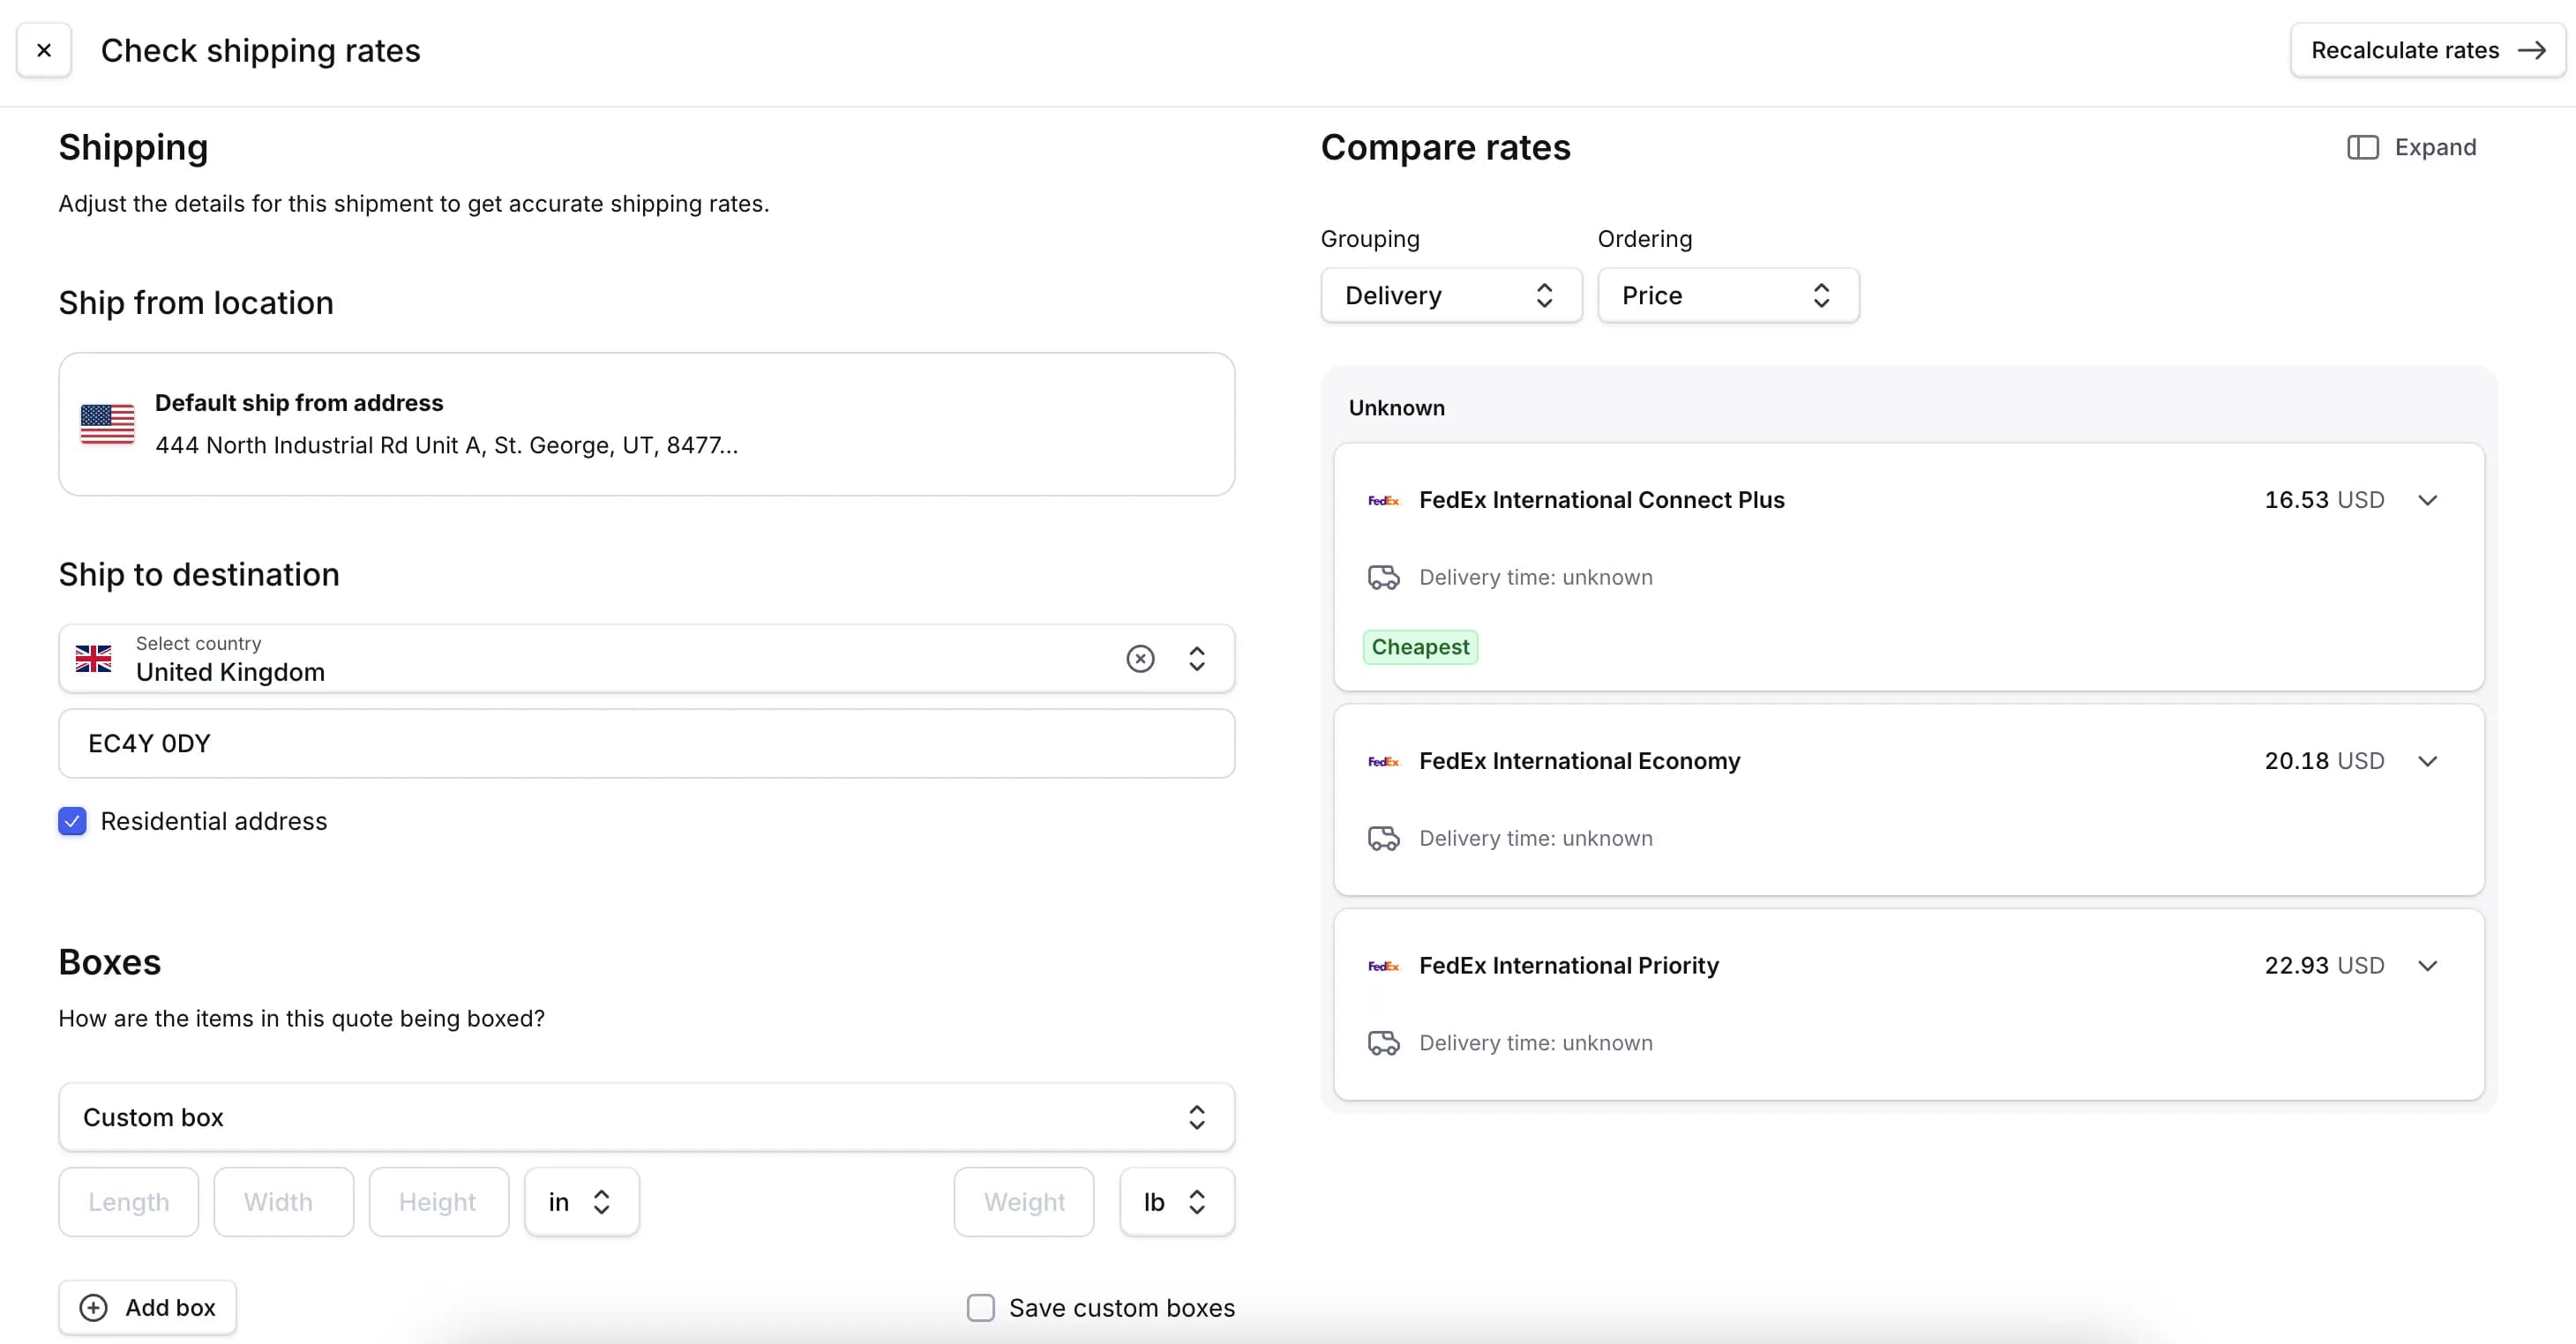Click the delivery truck icon for Economy rate
The width and height of the screenshot is (2576, 1344).
1383,838
